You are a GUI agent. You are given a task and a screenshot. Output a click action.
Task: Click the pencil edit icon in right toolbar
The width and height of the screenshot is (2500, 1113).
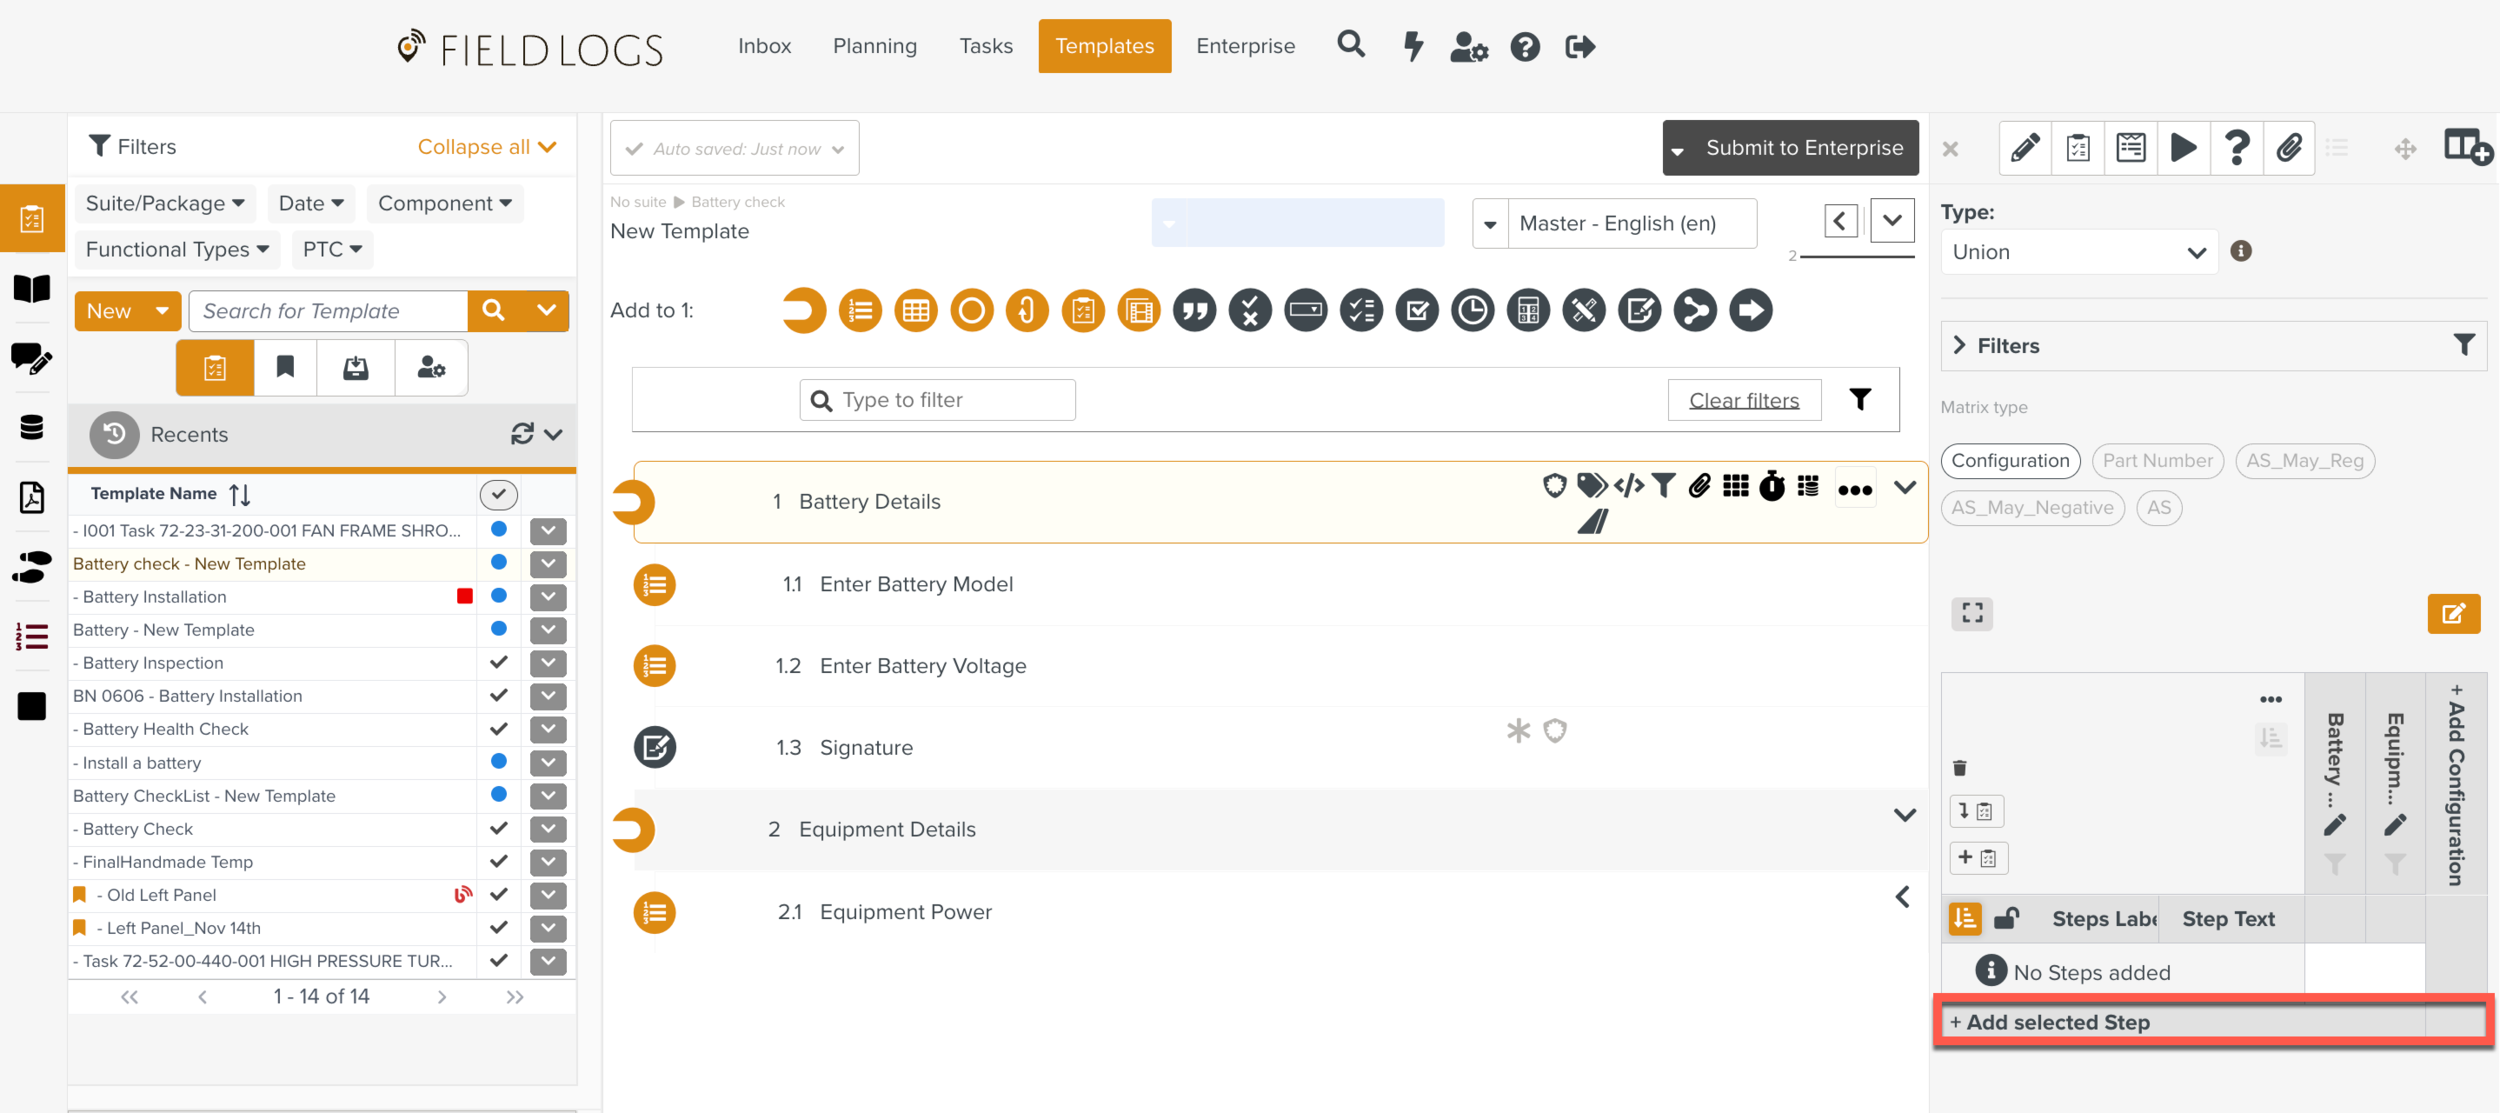click(x=2025, y=148)
